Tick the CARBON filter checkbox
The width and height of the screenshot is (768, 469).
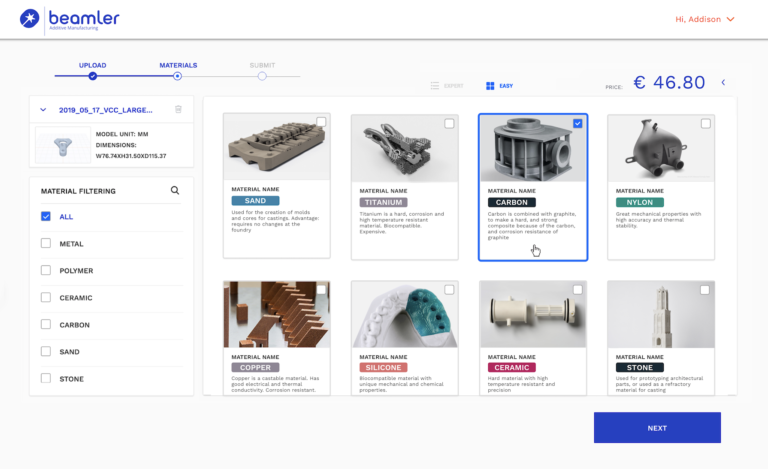coord(46,324)
